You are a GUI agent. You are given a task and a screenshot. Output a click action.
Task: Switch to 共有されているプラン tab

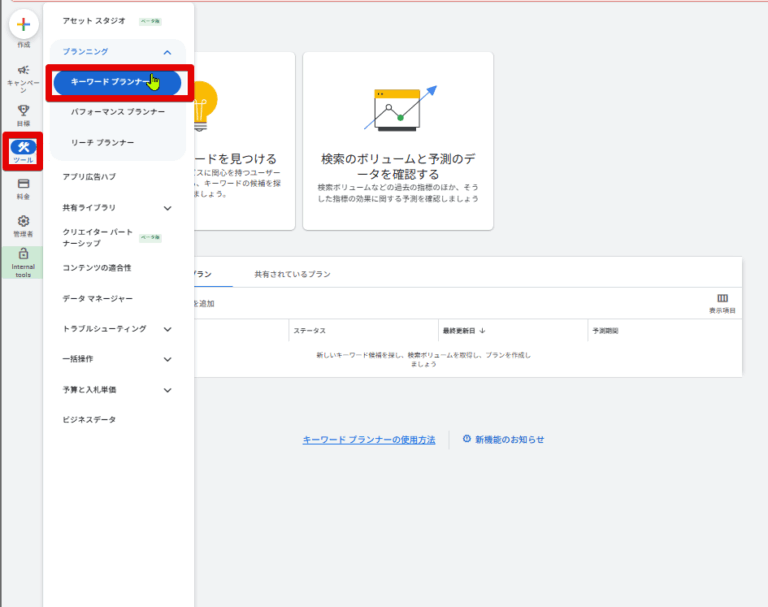click(x=292, y=274)
